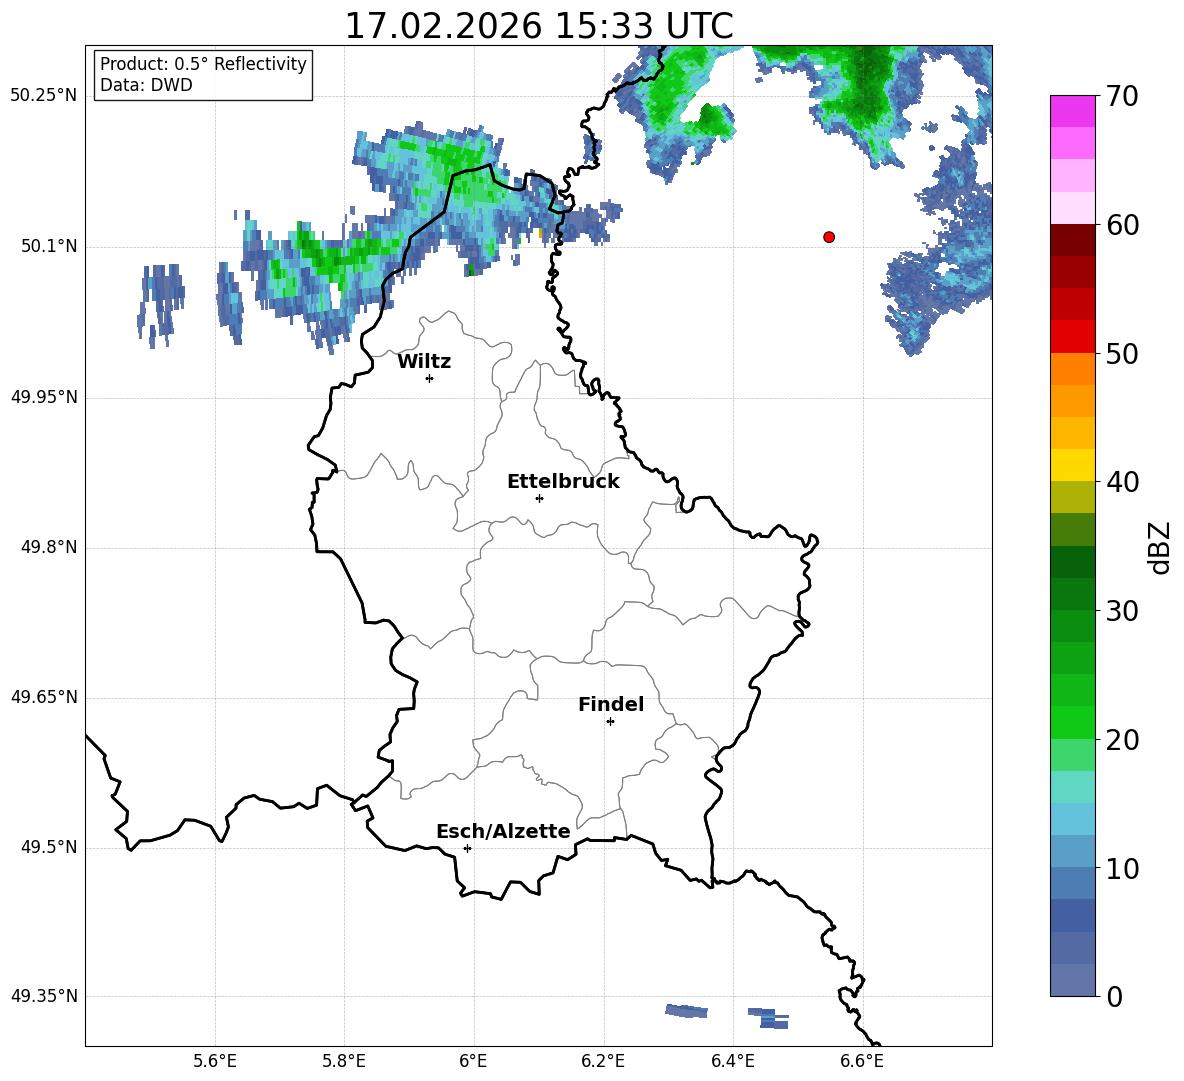This screenshot has width=1184, height=1081.
Task: Click the Product: 0.5° Reflectivity text
Action: coord(203,64)
